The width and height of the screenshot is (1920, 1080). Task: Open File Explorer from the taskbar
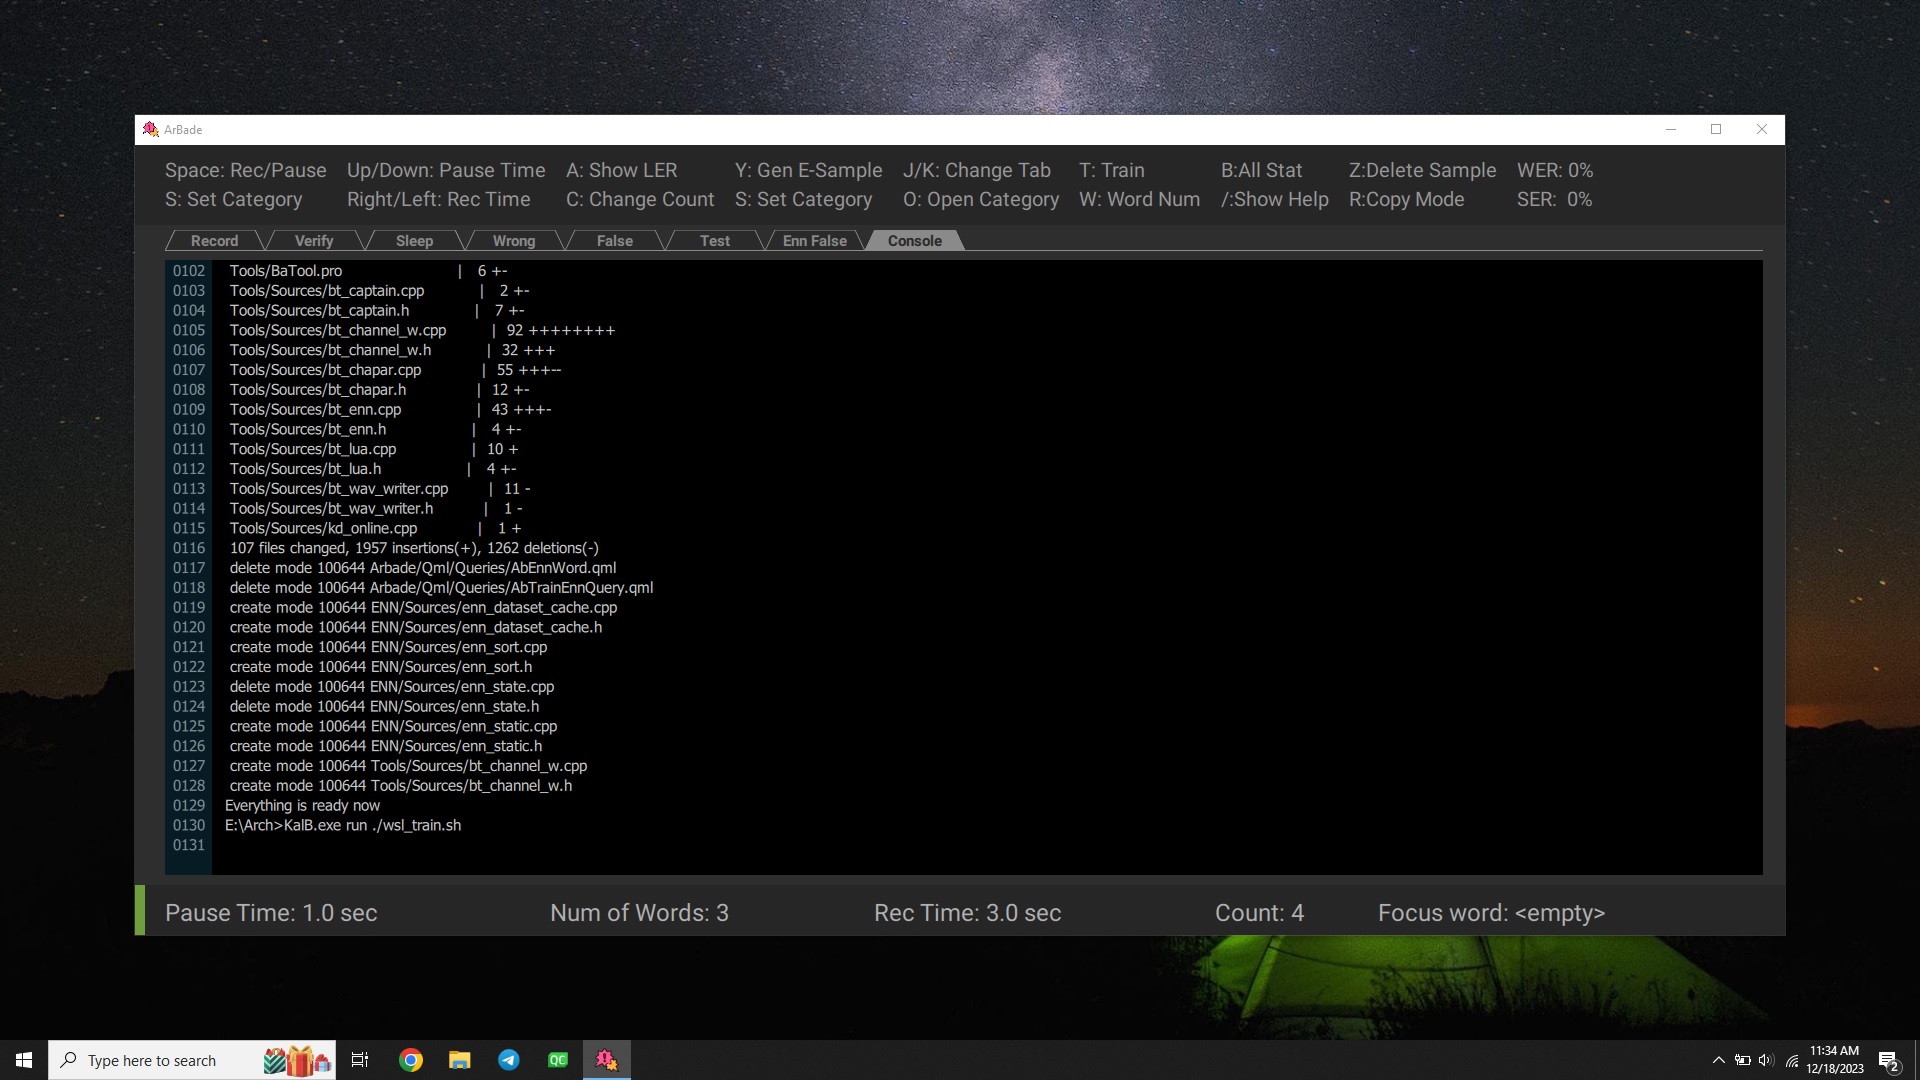459,1060
